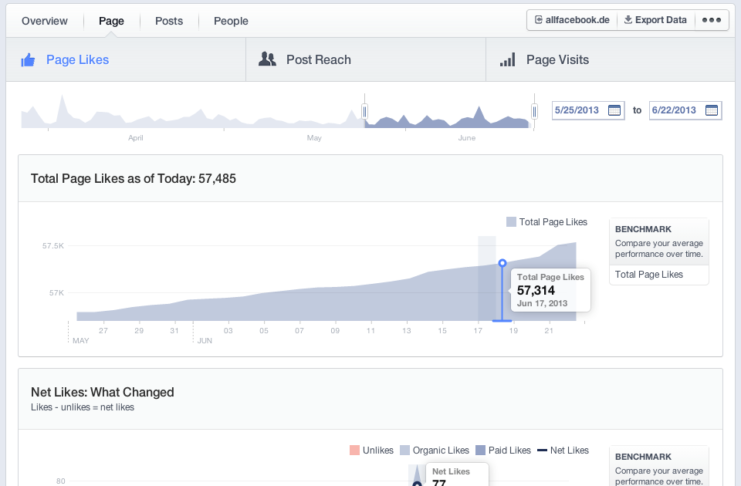Click the allfacebook.de page icon
The image size is (741, 486).
click(x=538, y=20)
